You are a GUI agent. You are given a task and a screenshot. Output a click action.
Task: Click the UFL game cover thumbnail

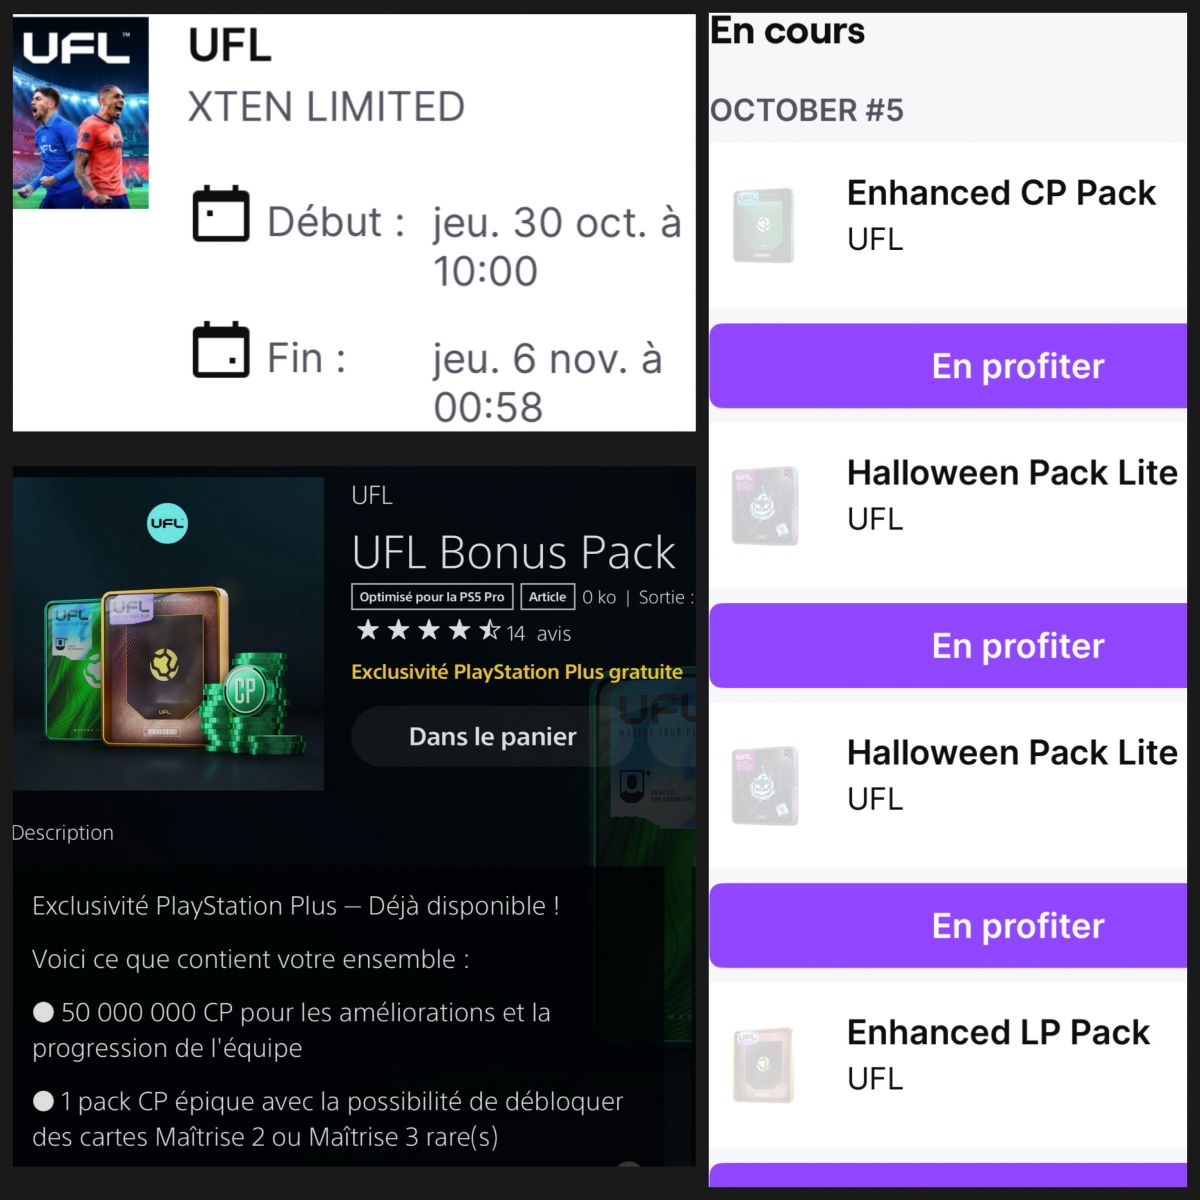[81, 112]
